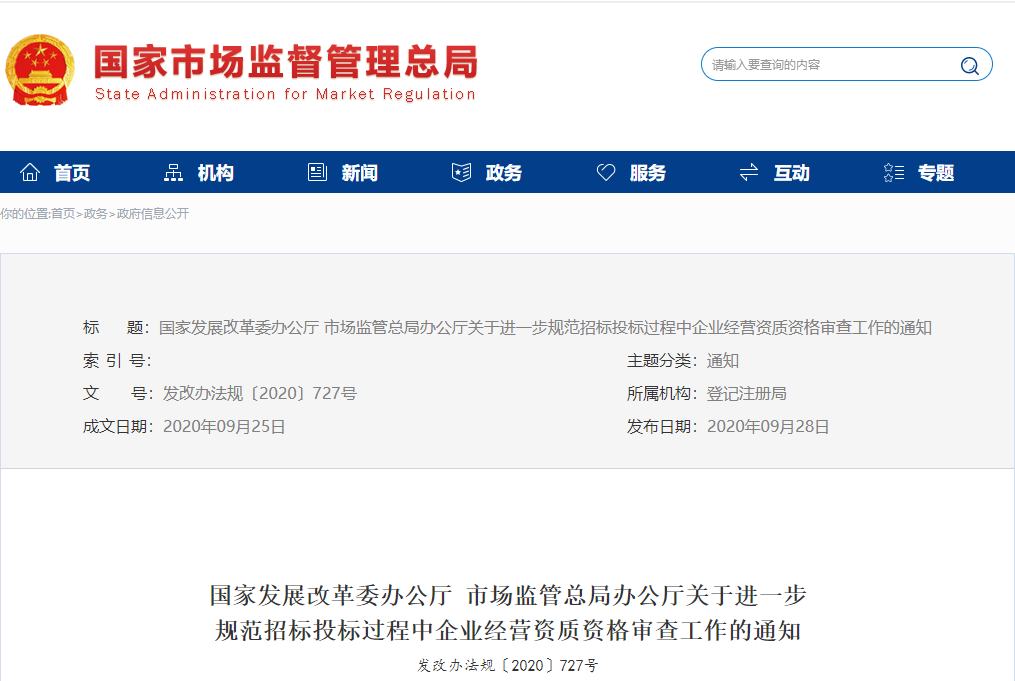Select document number 发改办法规〔2020〕727号 in info box

[x=260, y=394]
